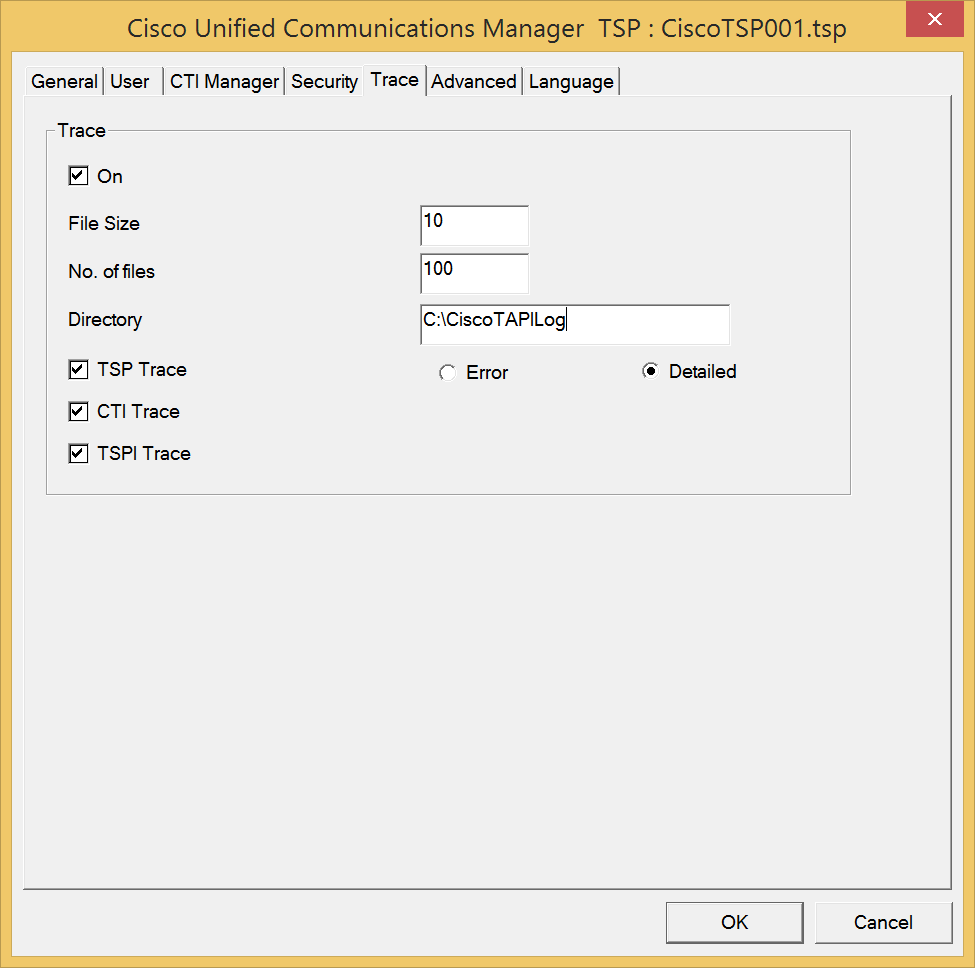975x968 pixels.
Task: Click the File Size input field
Action: (x=474, y=226)
